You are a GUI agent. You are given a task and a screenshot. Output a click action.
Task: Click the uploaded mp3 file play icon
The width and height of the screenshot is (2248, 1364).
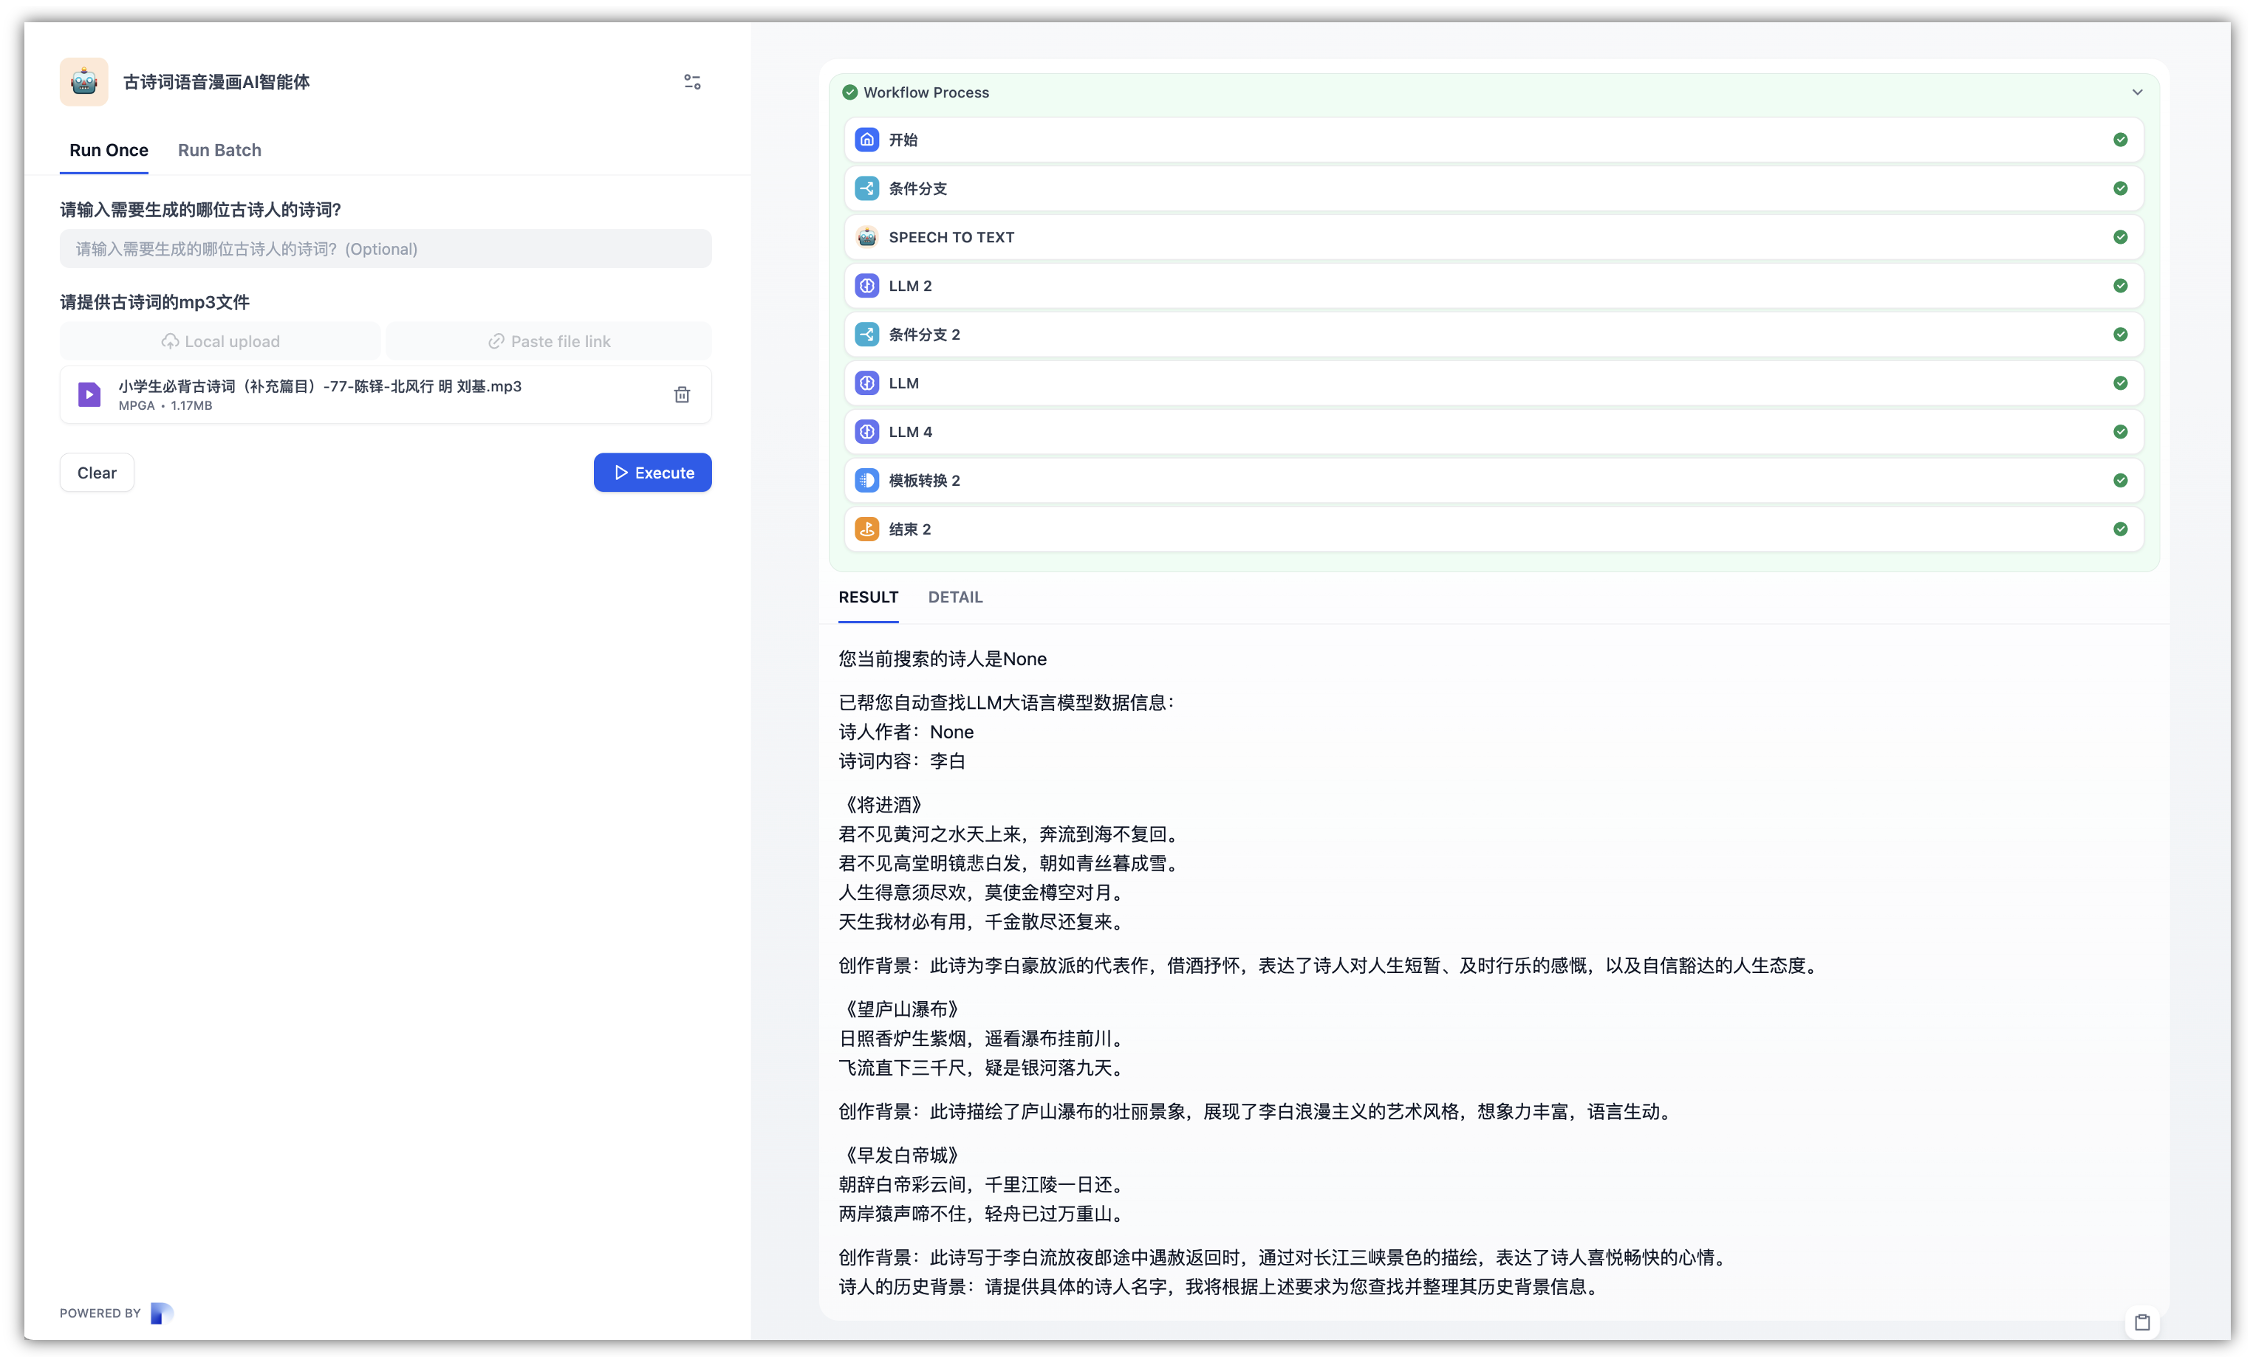pyautogui.click(x=89, y=395)
